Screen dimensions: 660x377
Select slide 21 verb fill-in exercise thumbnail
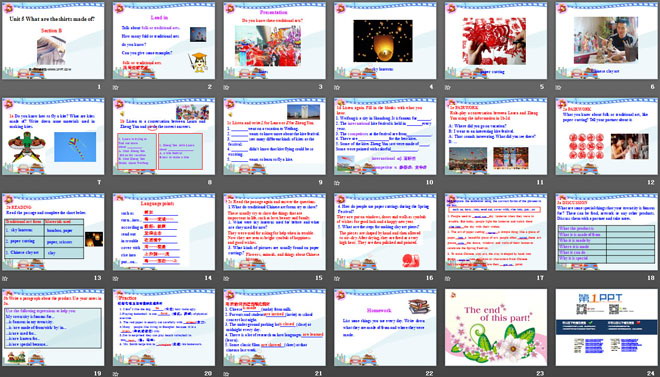[274, 327]
